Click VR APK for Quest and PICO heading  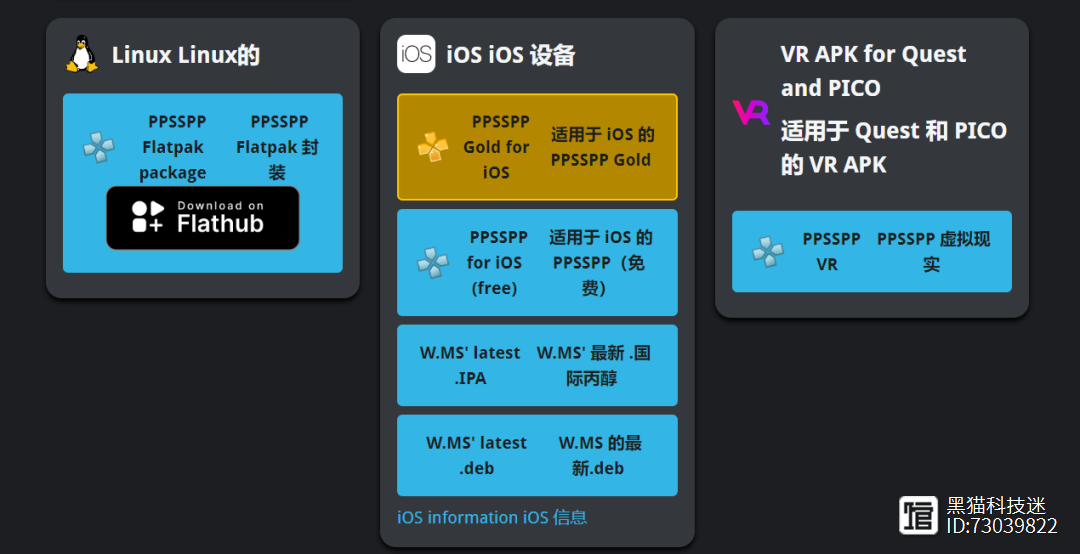click(x=873, y=71)
